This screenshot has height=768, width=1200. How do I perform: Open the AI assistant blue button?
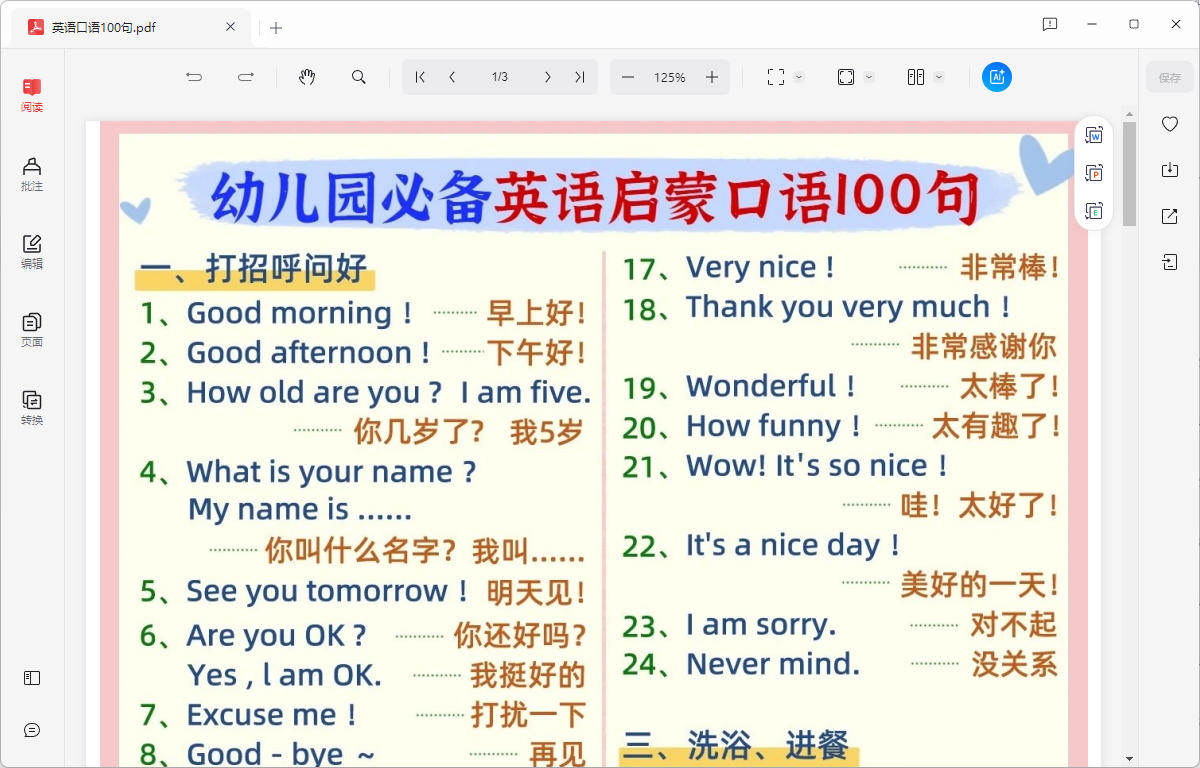(997, 77)
